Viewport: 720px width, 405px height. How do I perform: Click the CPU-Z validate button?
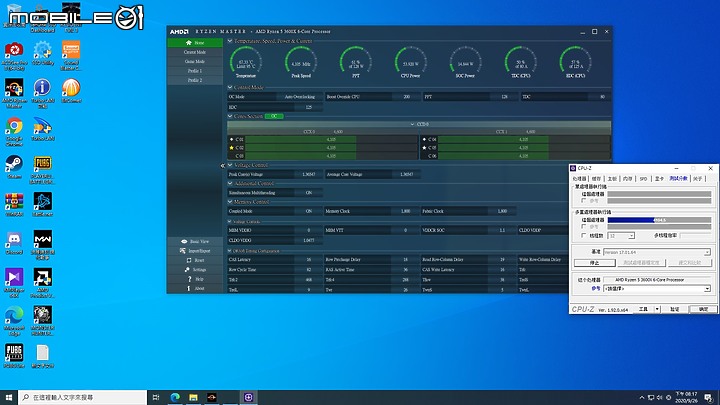click(675, 309)
